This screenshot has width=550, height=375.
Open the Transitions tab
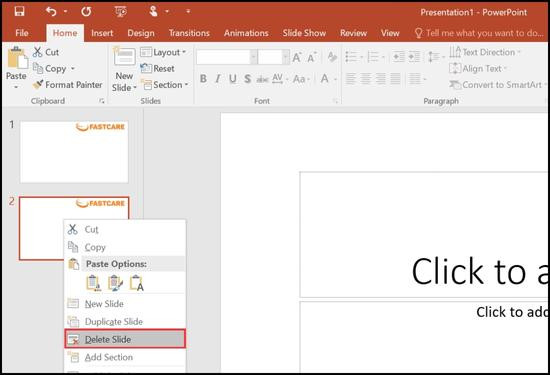pyautogui.click(x=189, y=33)
